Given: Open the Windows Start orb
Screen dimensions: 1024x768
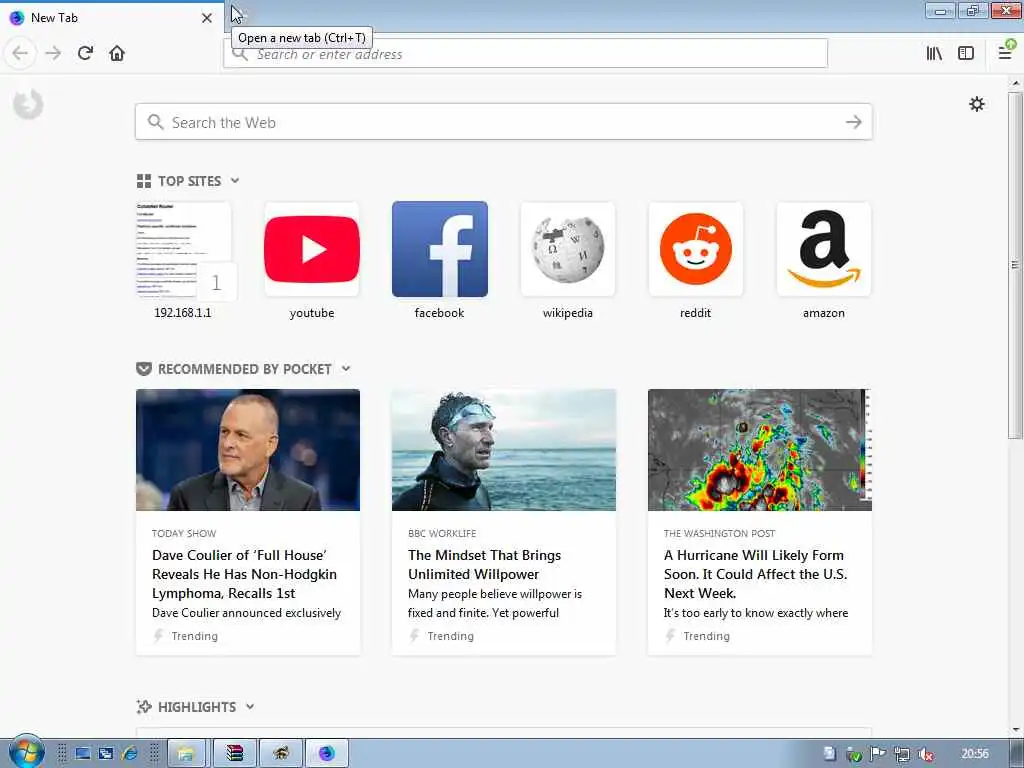Looking at the screenshot, I should point(26,753).
